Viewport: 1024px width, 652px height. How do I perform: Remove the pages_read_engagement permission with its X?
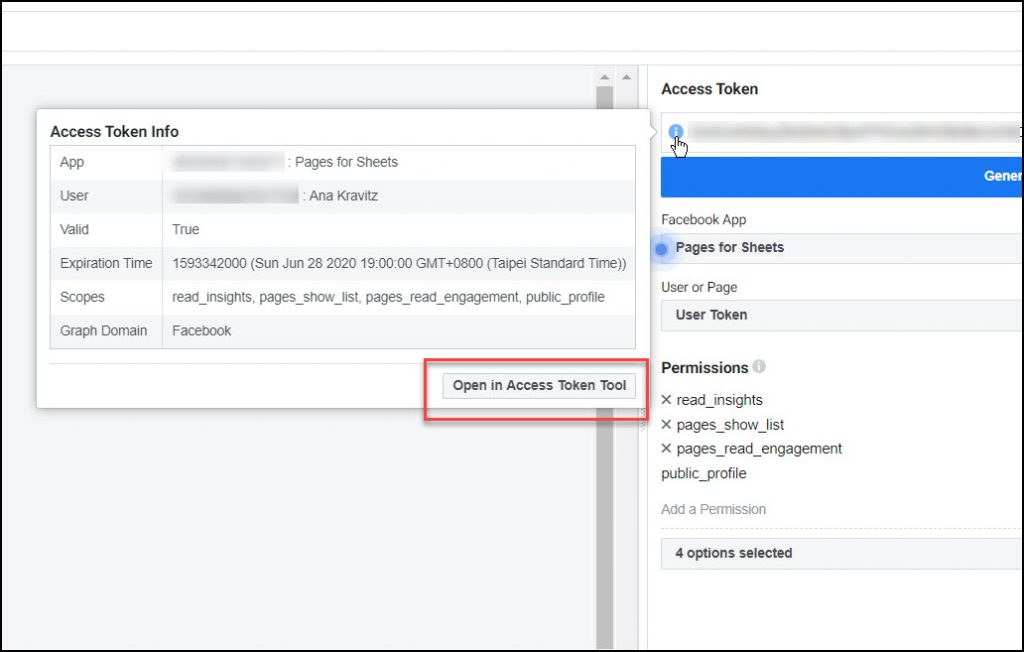point(666,449)
